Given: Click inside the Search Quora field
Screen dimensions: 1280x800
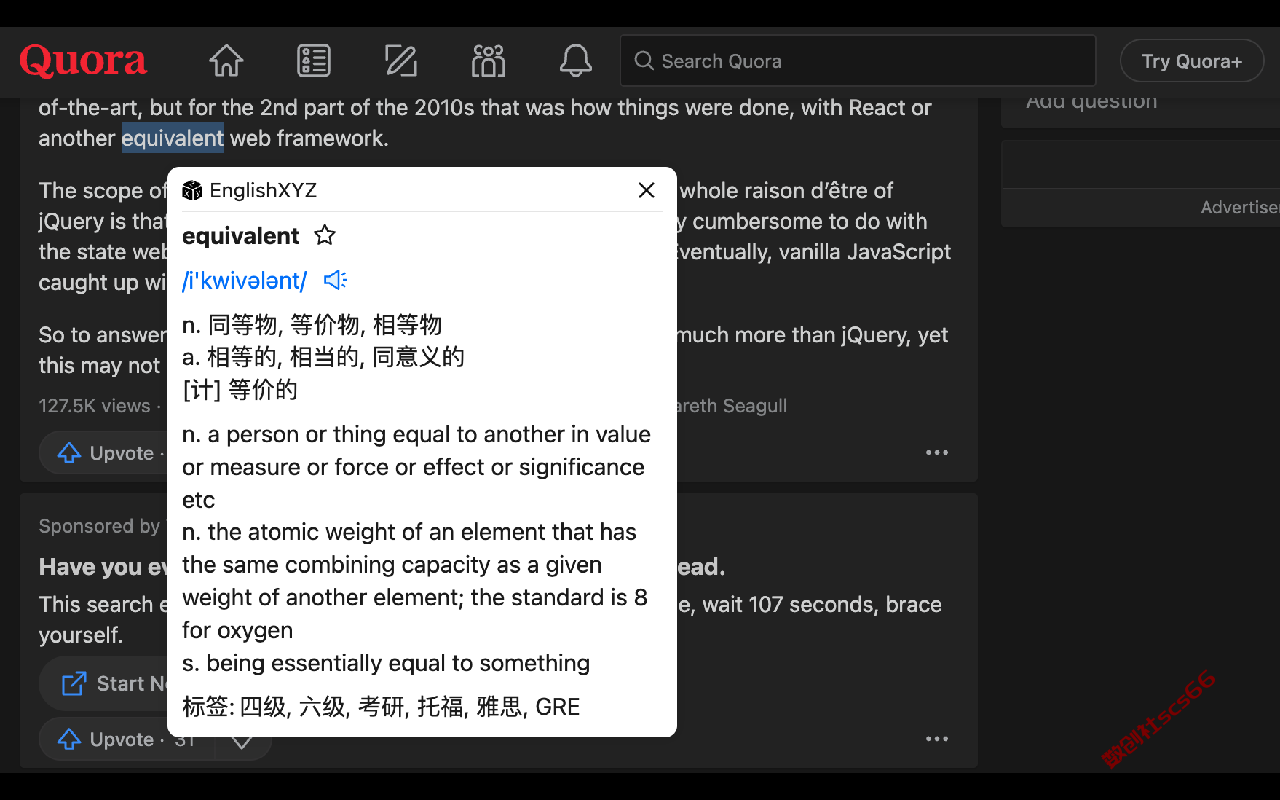Looking at the screenshot, I should click(x=858, y=61).
